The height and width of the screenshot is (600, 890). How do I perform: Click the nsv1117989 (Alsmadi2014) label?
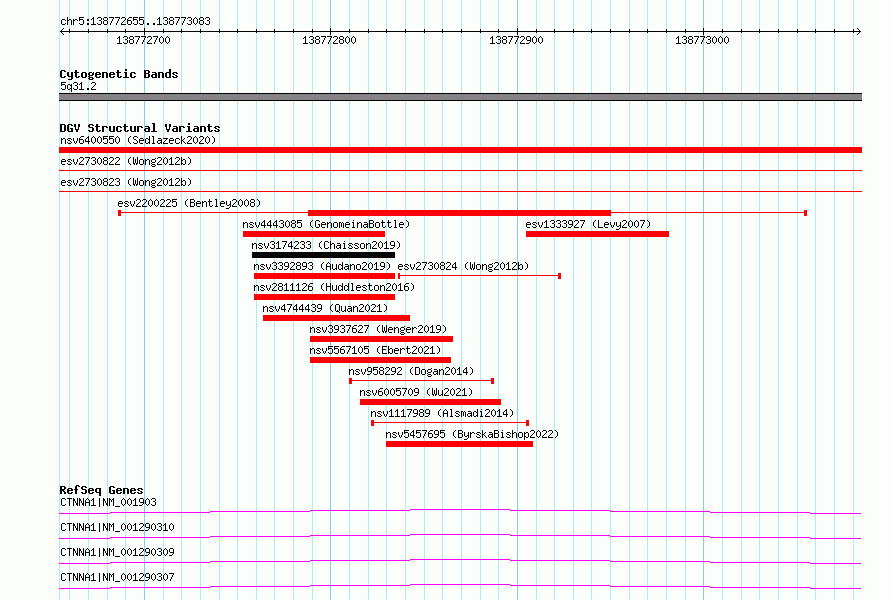point(442,413)
